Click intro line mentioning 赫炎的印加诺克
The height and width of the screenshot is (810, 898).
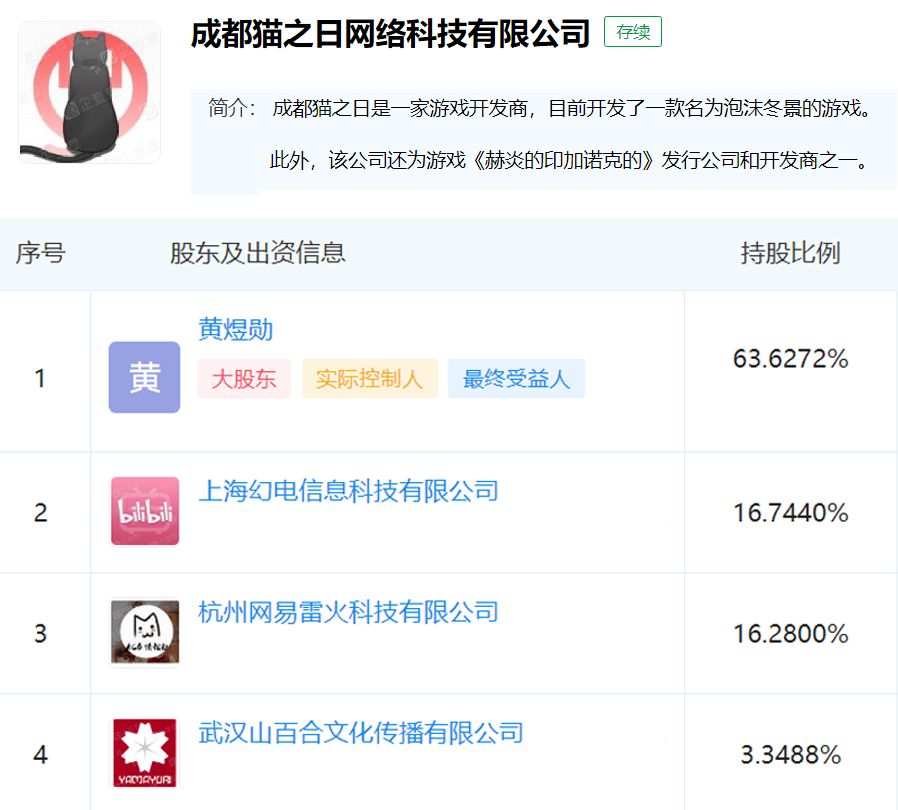click(570, 160)
